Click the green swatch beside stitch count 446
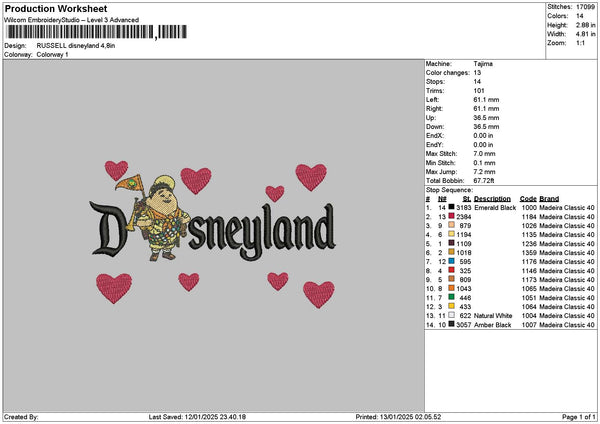The height and width of the screenshot is (424, 600). (x=452, y=297)
